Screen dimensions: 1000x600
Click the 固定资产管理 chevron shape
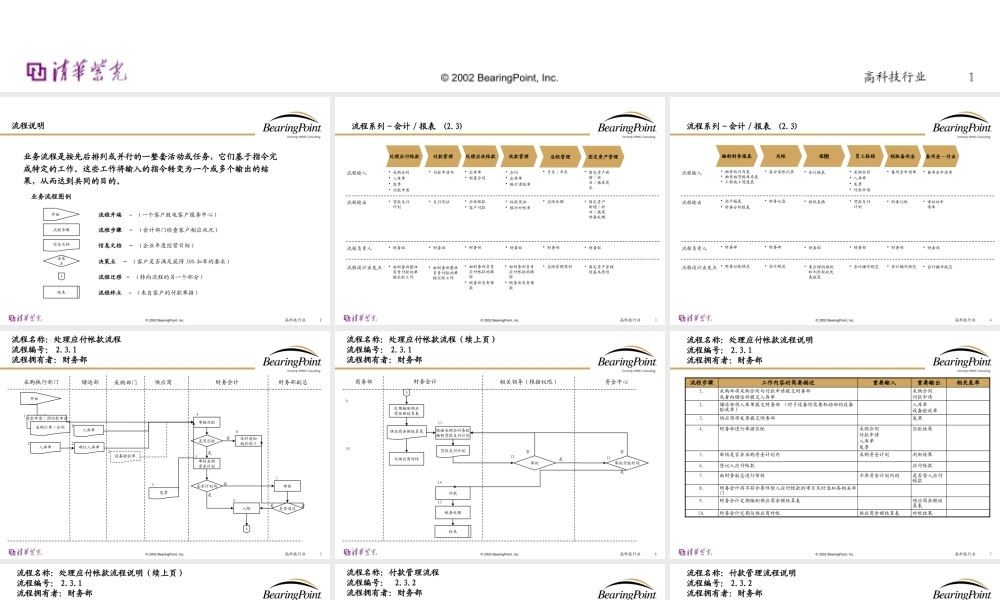[603, 156]
